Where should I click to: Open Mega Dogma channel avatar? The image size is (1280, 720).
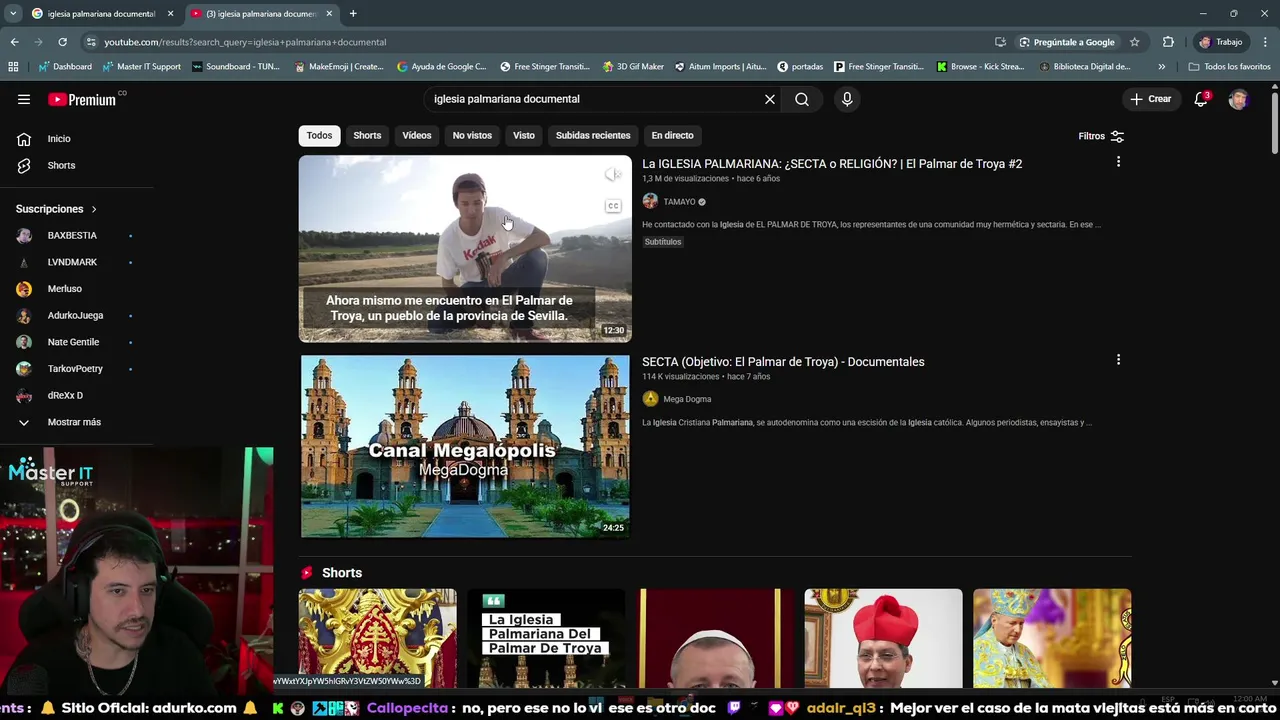(650, 399)
